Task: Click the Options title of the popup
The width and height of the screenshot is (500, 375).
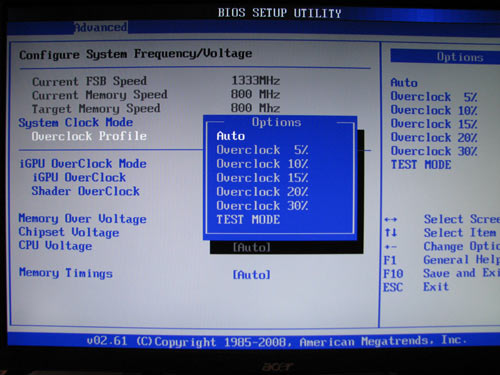Action: click(x=276, y=122)
